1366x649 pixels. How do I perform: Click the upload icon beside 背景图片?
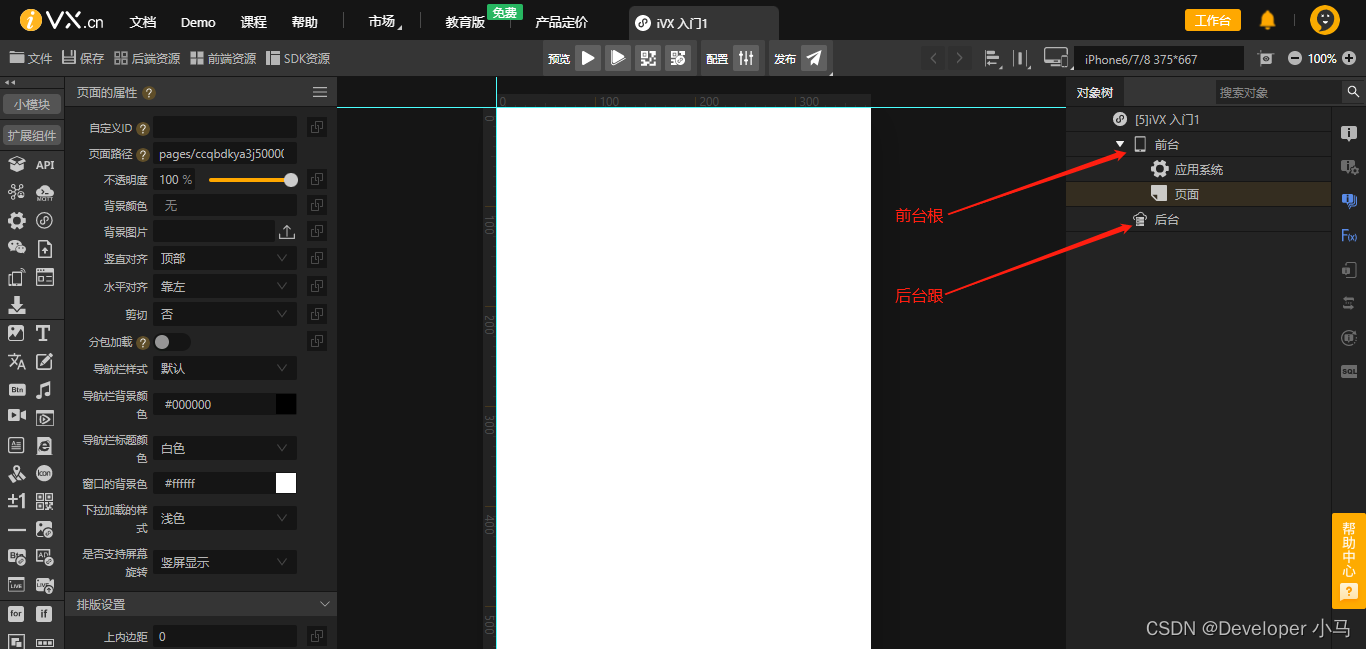pos(286,232)
